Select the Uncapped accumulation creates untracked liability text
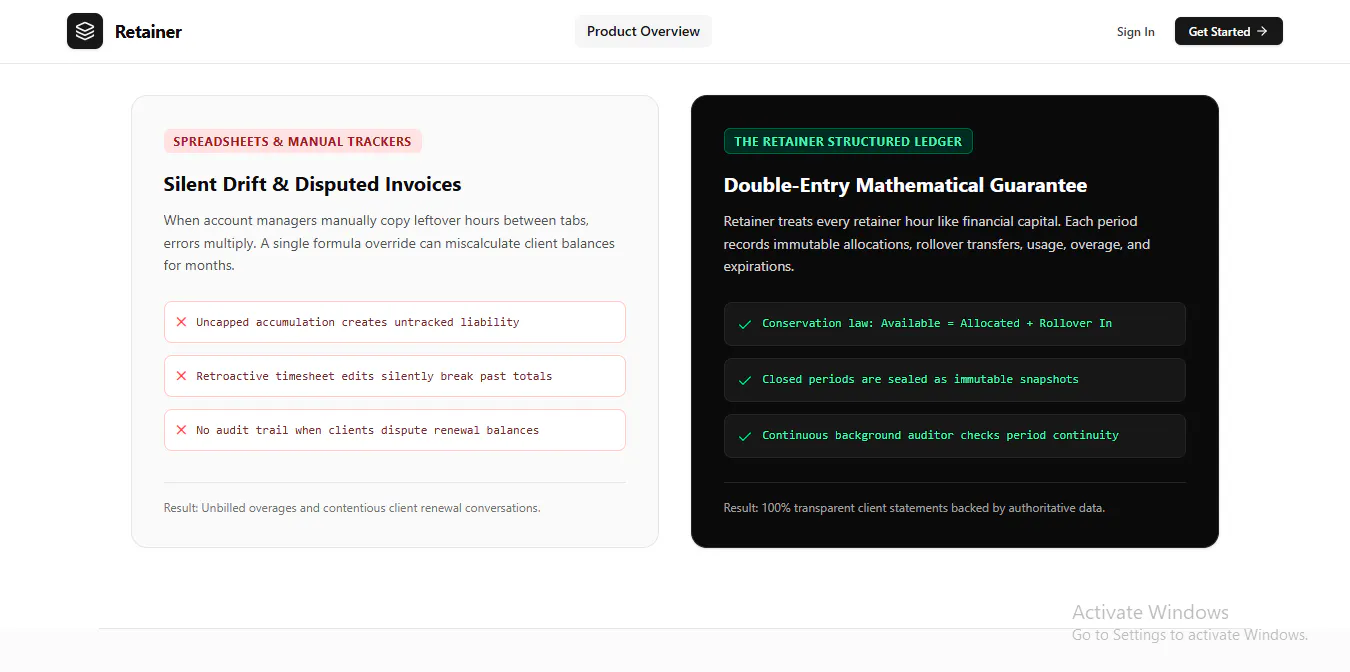 pos(357,322)
